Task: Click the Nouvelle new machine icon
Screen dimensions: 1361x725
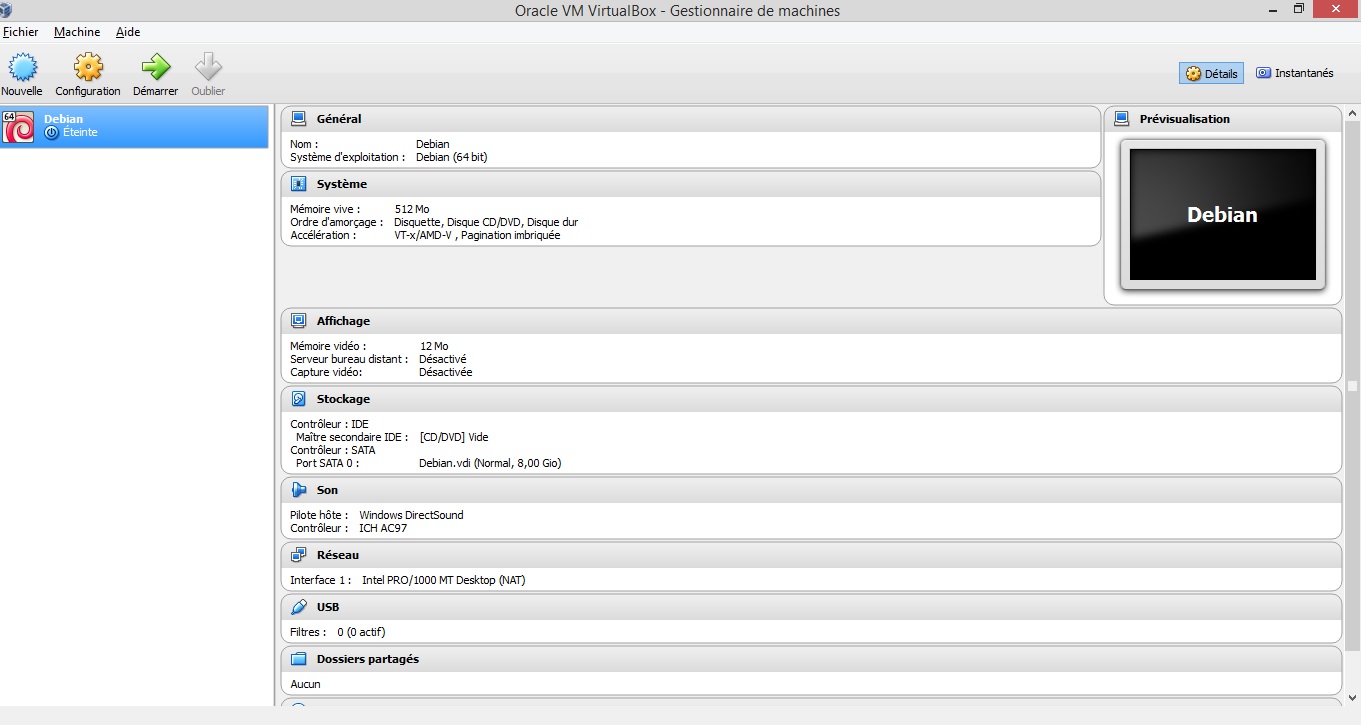Action: 22,67
